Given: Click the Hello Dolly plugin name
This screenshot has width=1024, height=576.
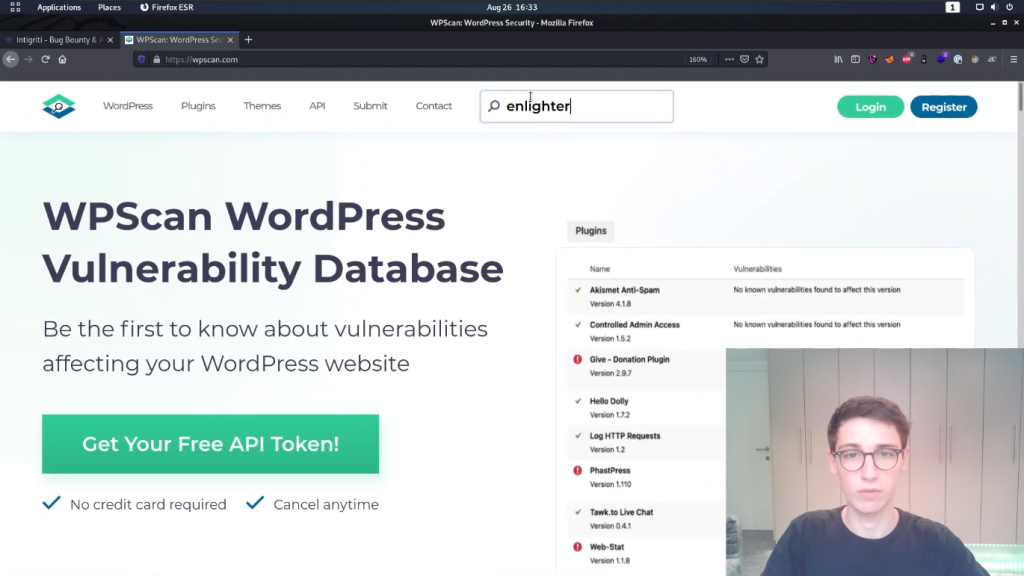Looking at the screenshot, I should point(609,401).
